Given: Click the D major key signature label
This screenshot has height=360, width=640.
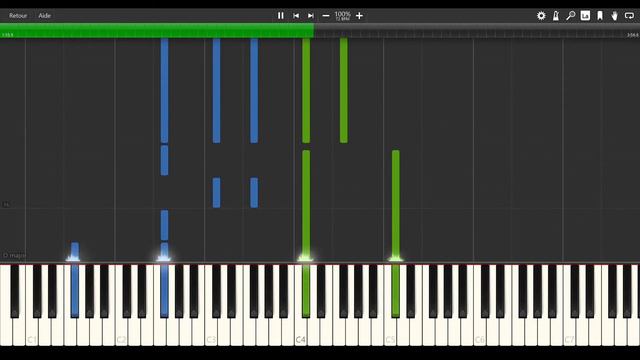Looking at the screenshot, I should coord(14,255).
